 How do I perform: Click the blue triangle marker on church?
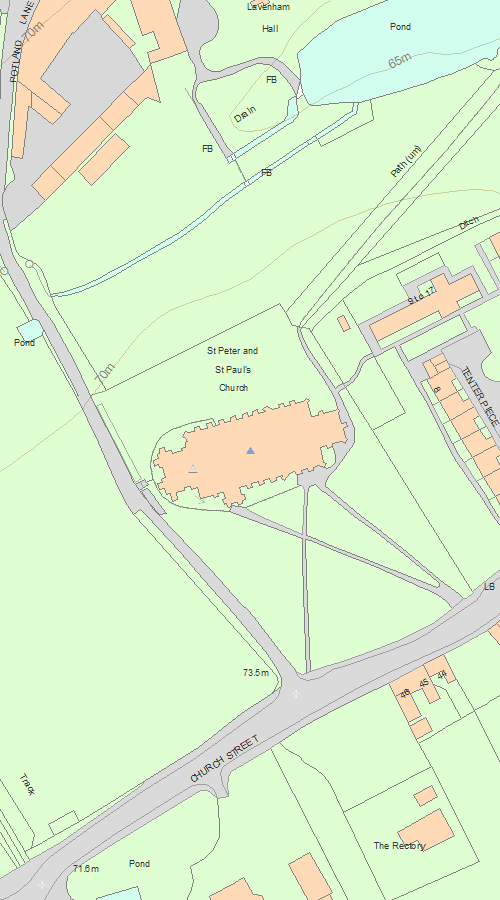[x=250, y=451]
